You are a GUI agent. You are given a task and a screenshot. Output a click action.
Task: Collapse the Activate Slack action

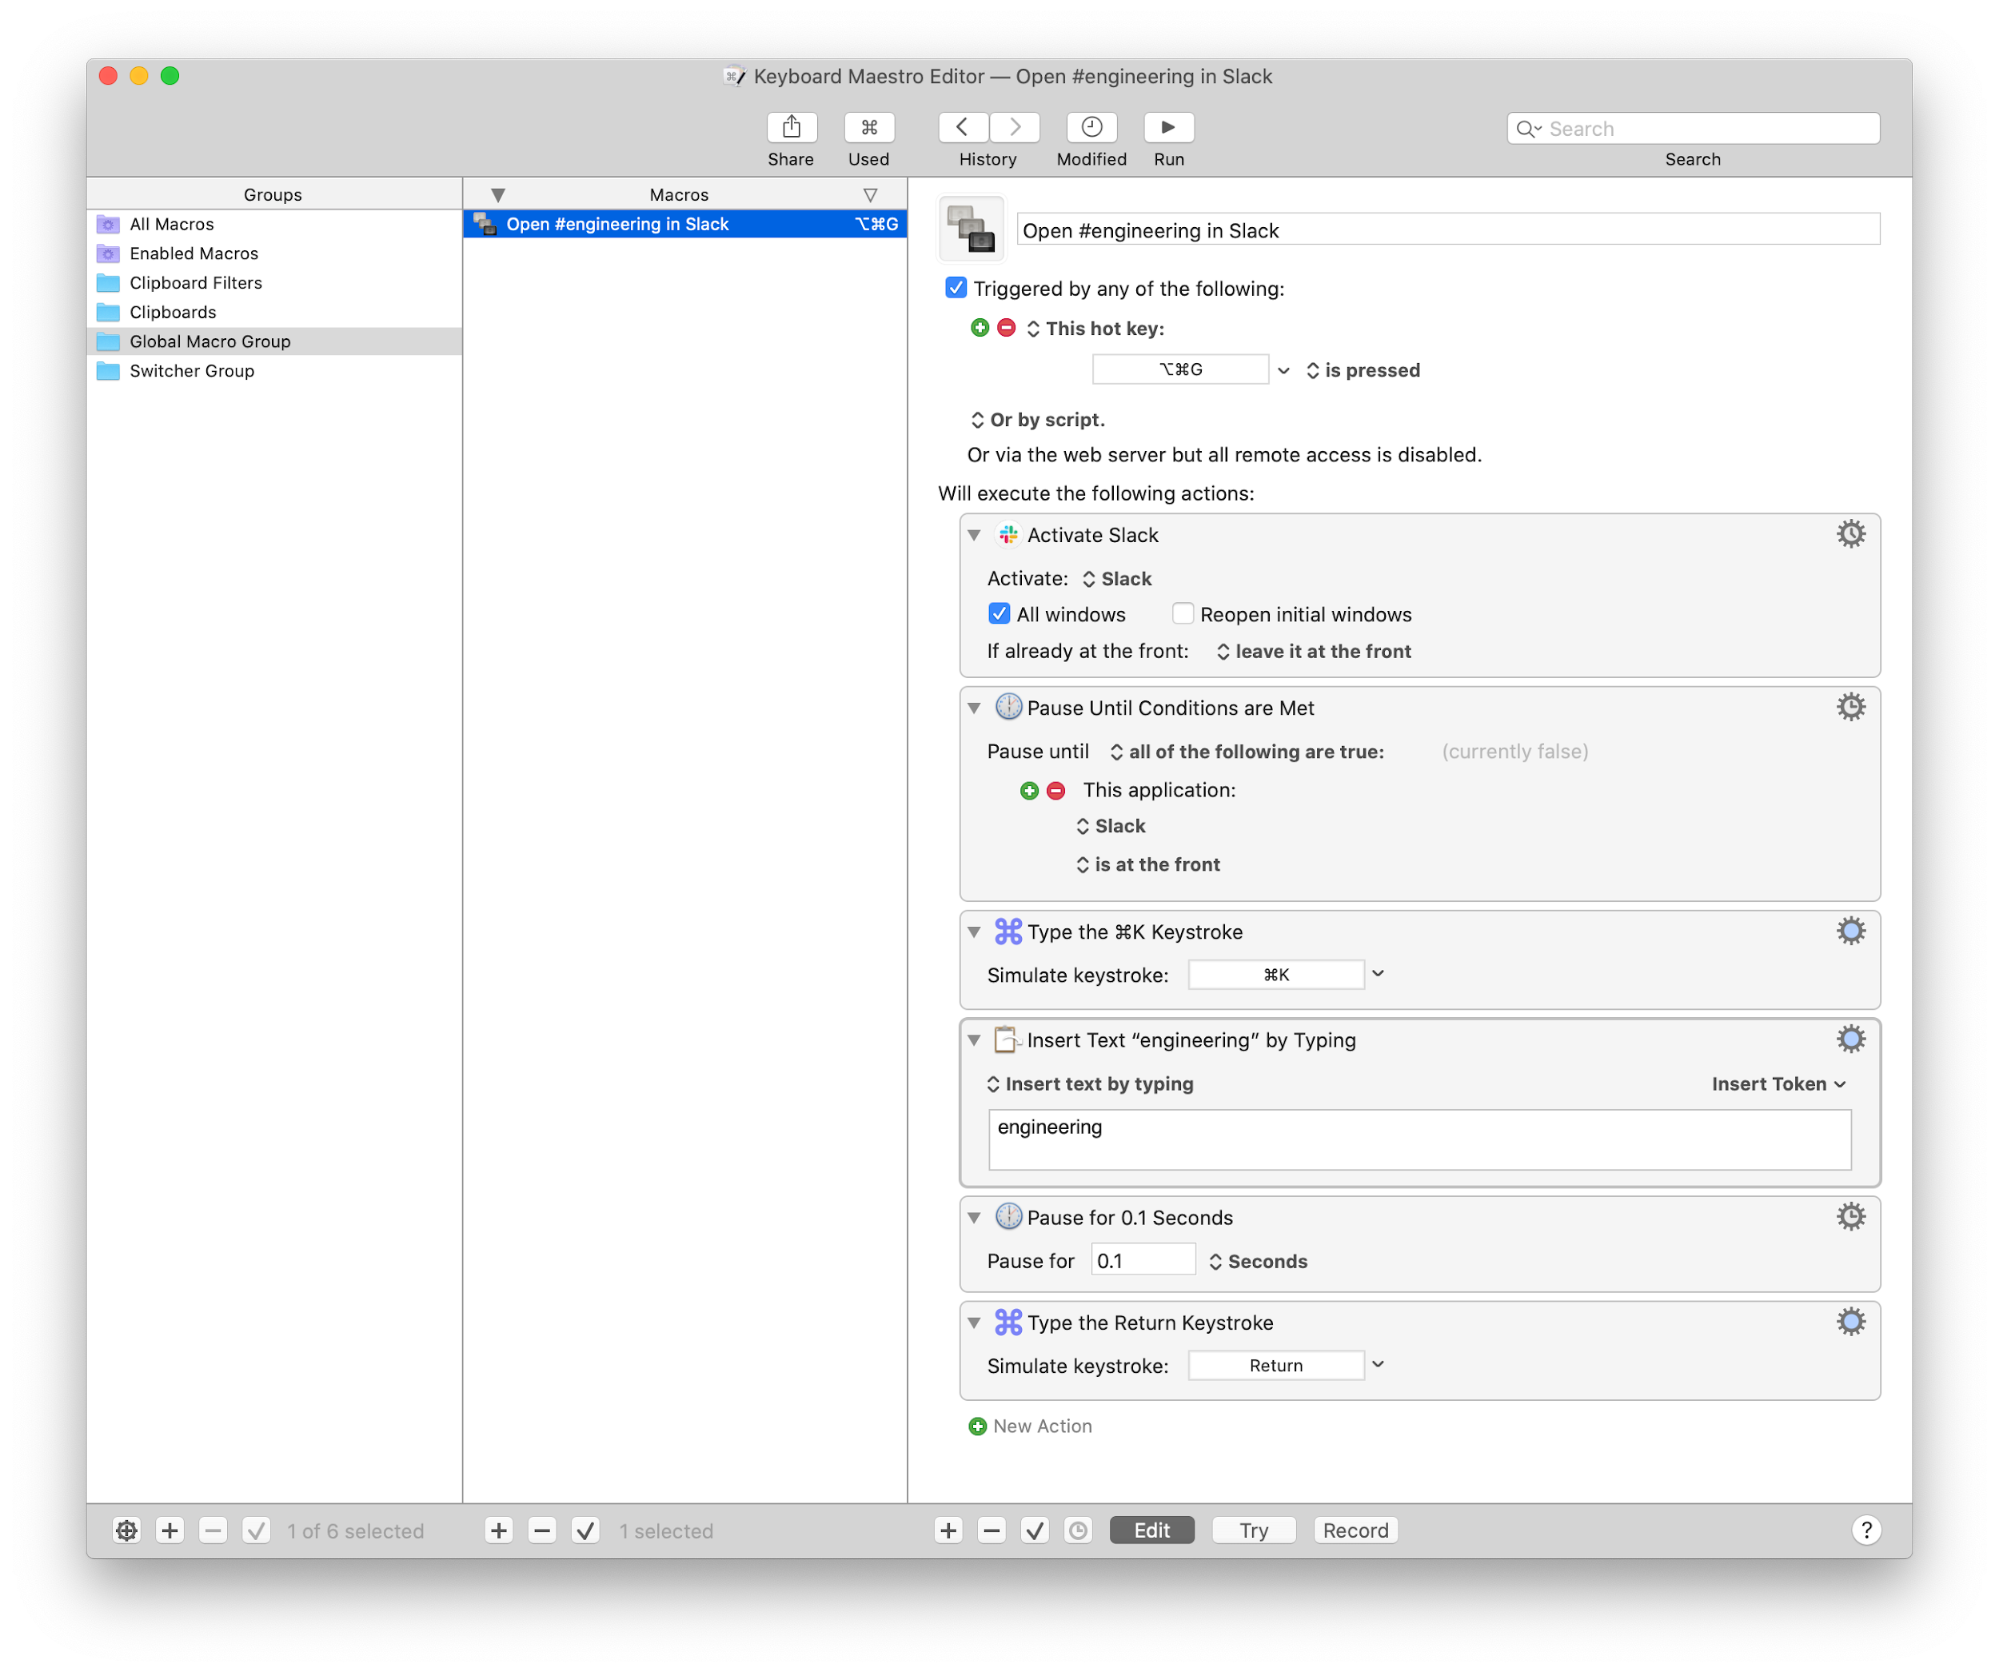[x=974, y=535]
